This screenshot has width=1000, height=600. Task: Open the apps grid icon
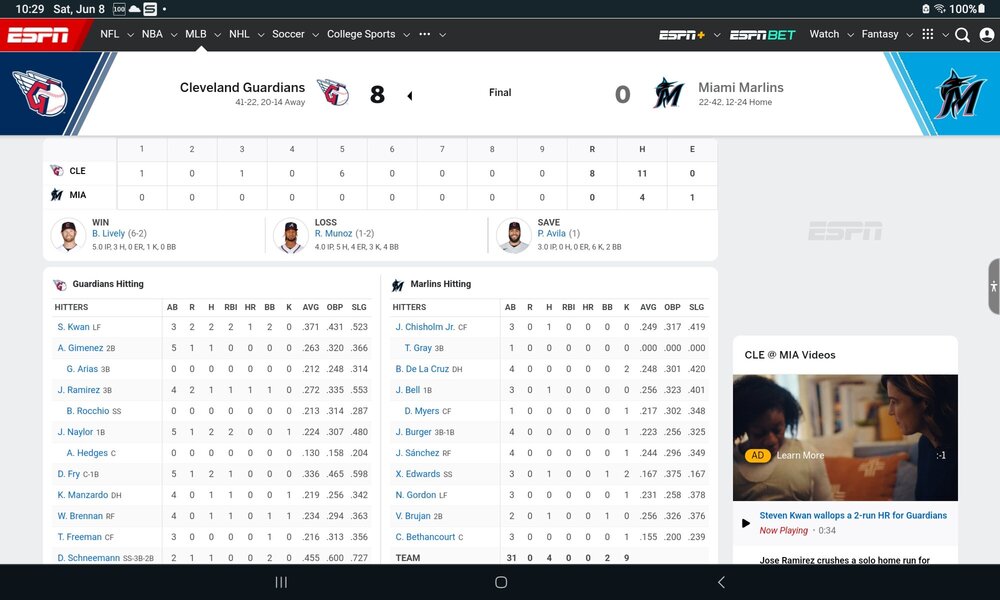[x=928, y=34]
